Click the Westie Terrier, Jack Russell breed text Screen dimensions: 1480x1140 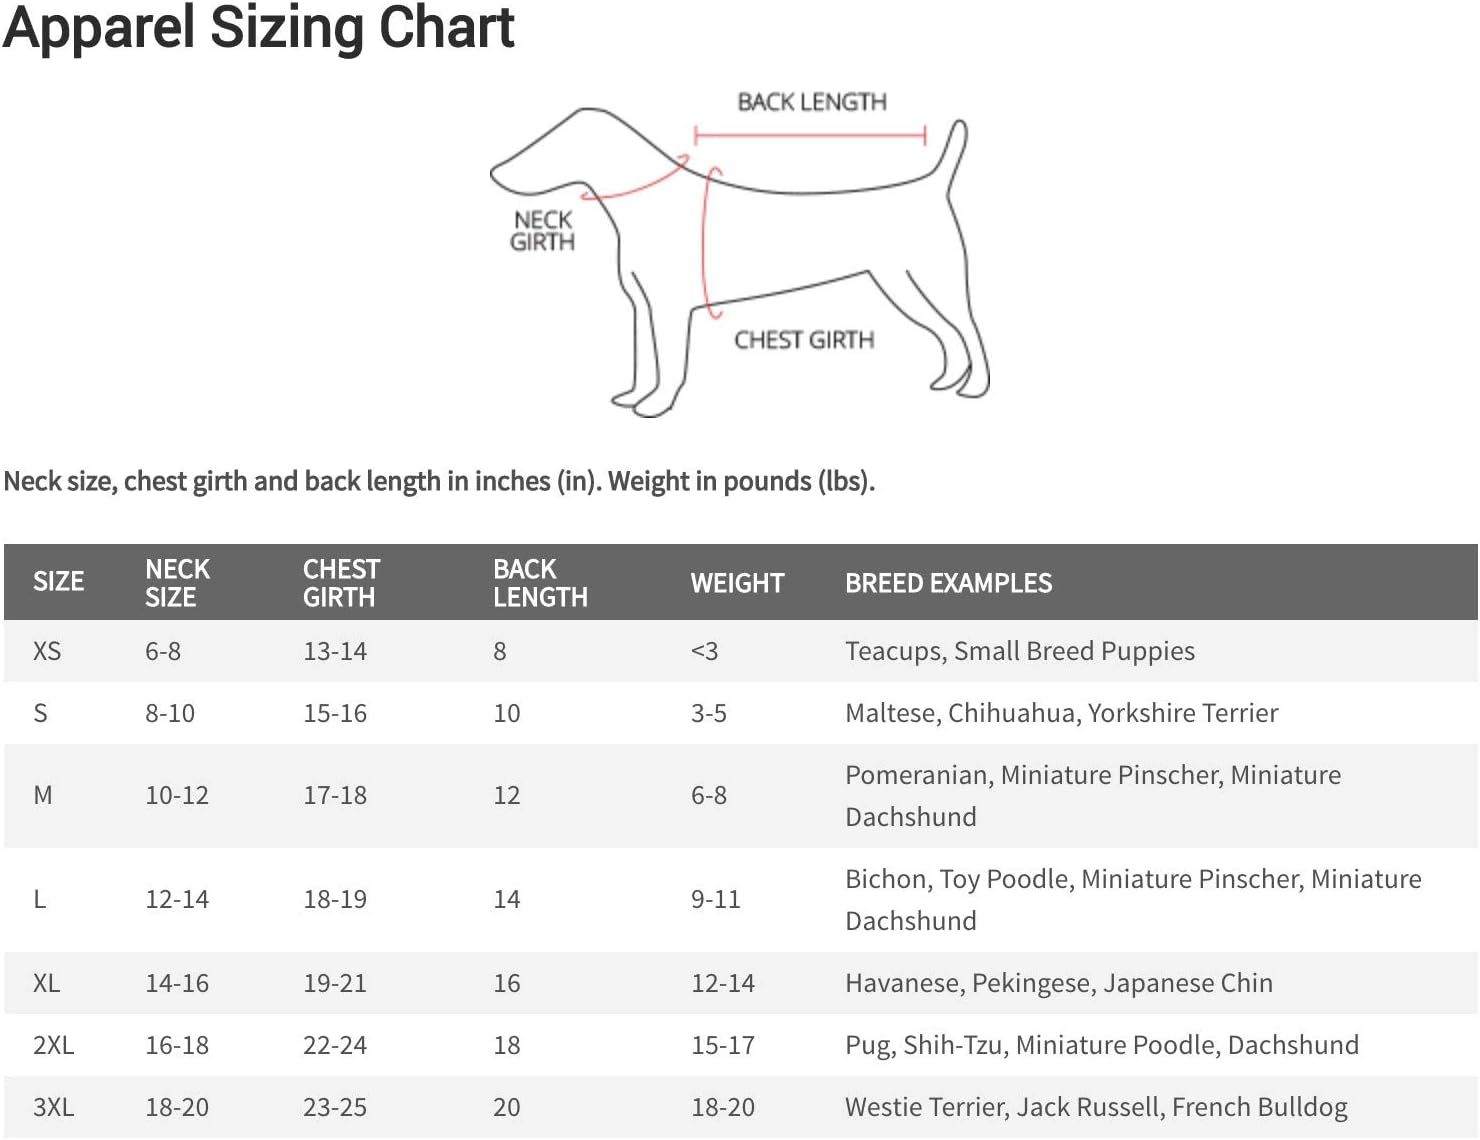pyautogui.click(x=1096, y=1107)
